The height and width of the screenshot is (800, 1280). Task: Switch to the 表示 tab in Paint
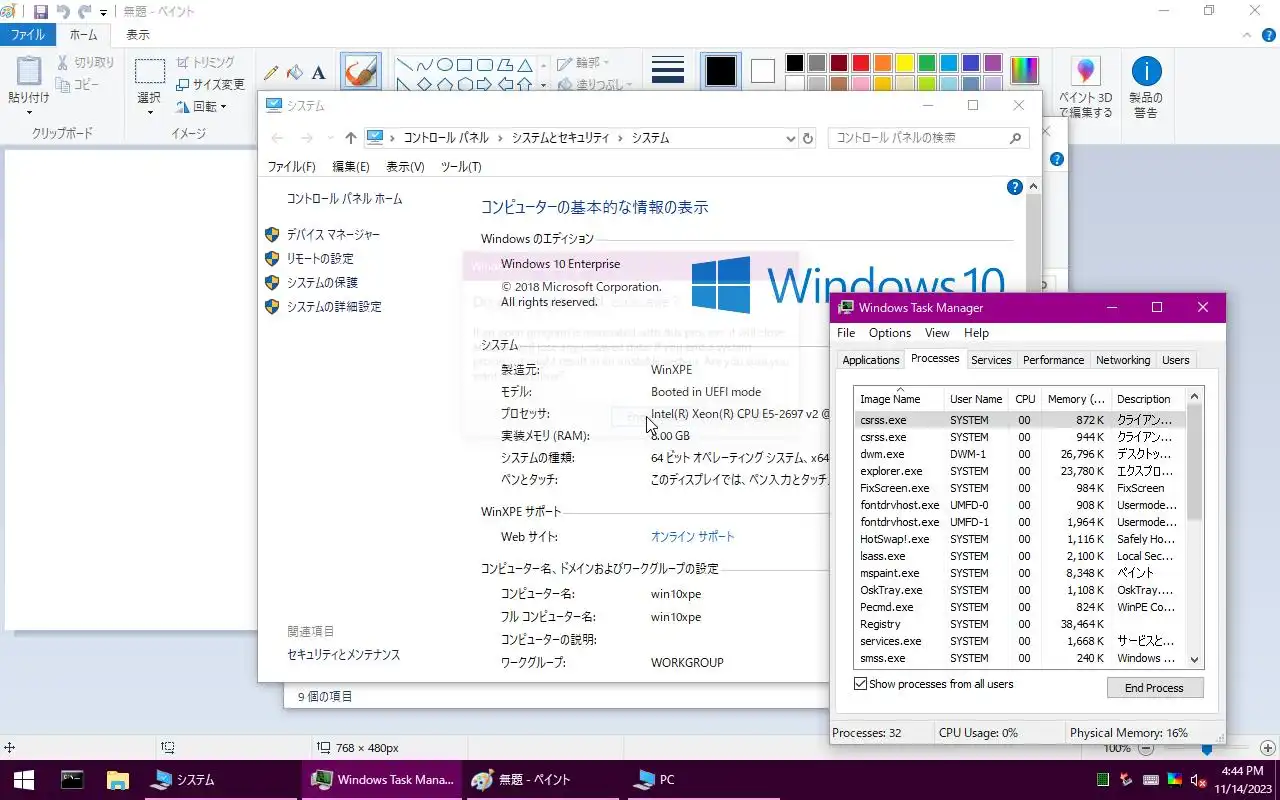137,35
